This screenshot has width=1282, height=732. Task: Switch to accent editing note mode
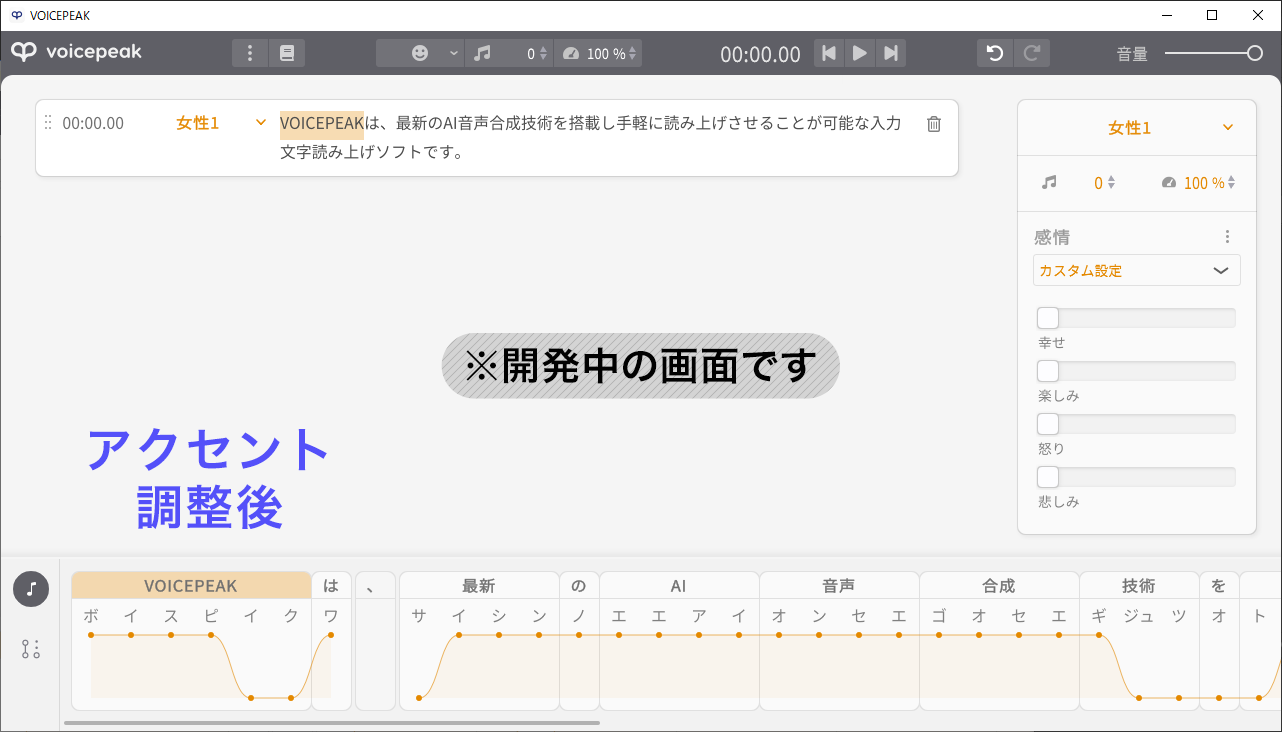31,589
